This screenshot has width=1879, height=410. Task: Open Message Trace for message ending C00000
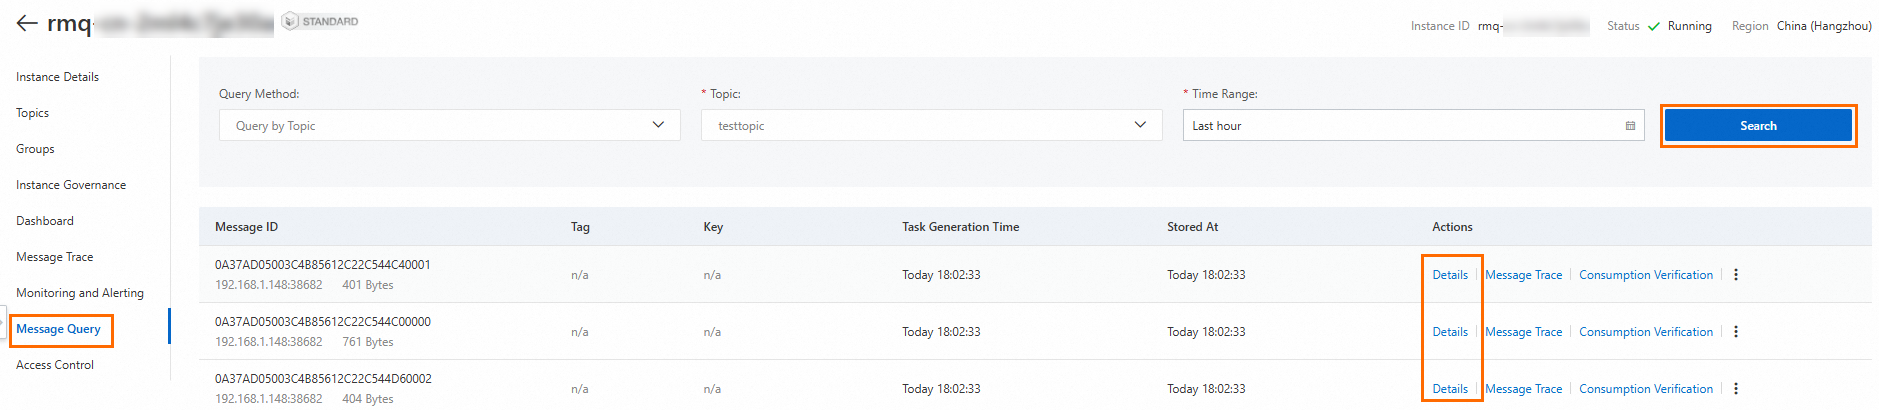click(x=1523, y=332)
